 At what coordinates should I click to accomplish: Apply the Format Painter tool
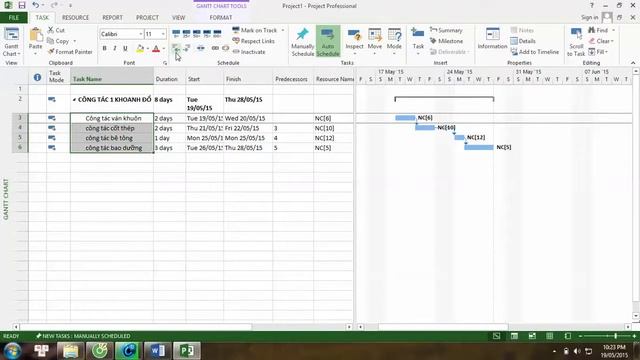(x=70, y=52)
